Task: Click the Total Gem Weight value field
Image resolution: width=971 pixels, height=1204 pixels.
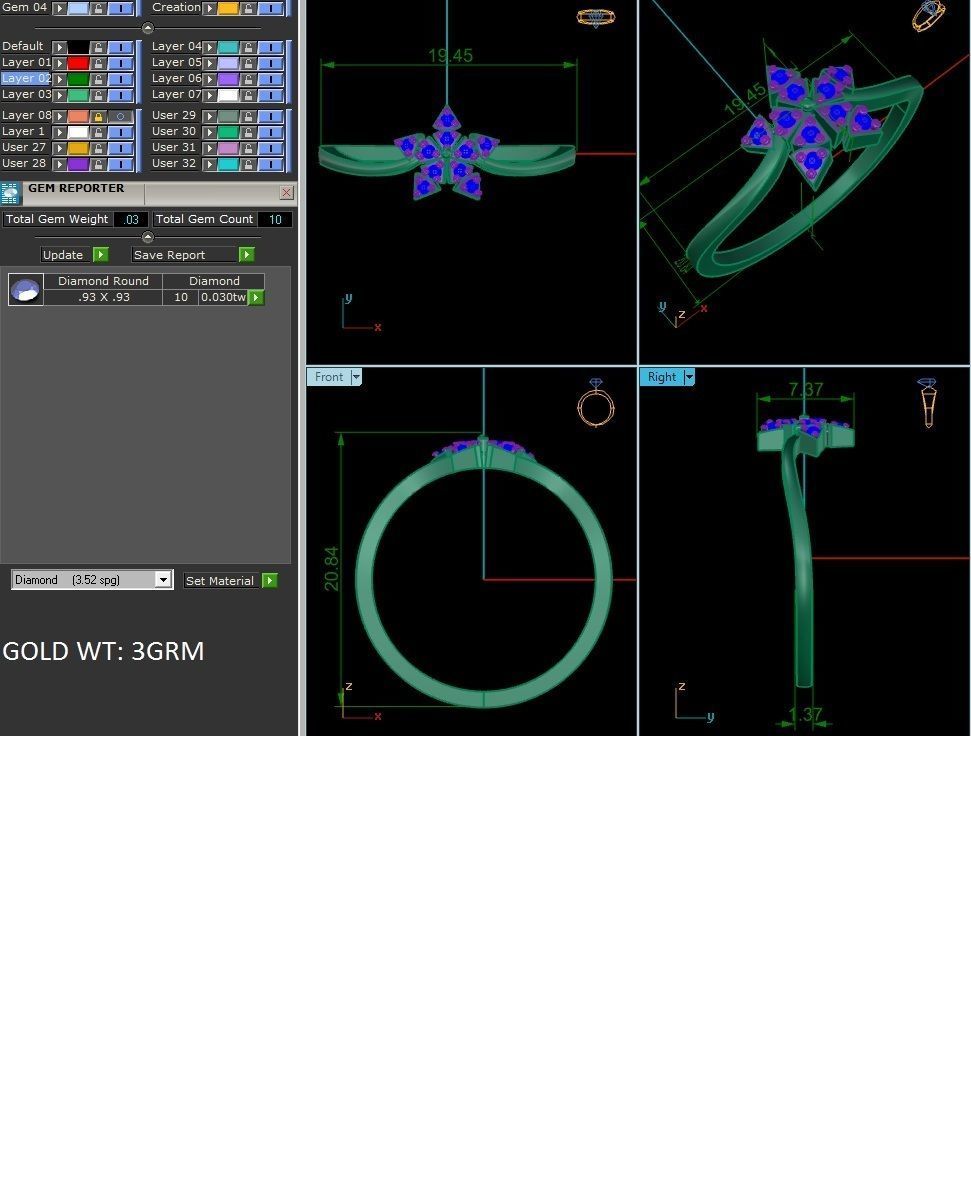Action: (x=131, y=219)
